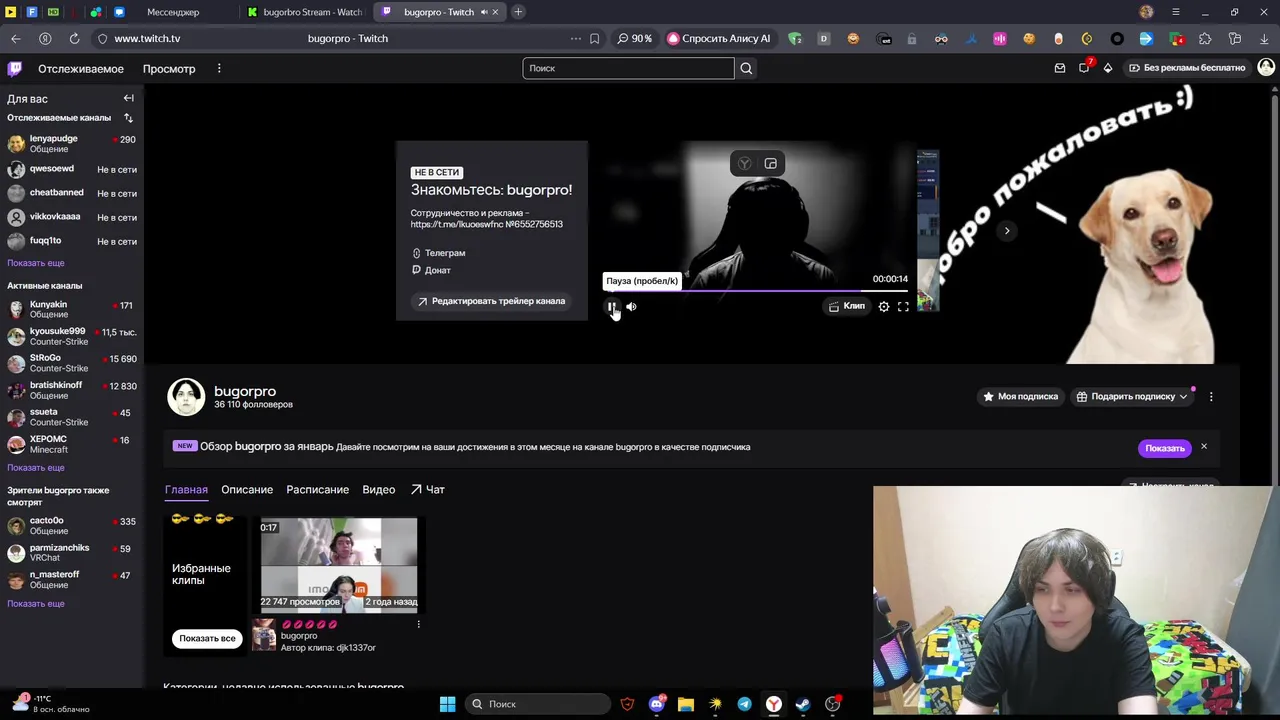1280x720 pixels.
Task: Open Чат popout tab
Action: coord(428,490)
